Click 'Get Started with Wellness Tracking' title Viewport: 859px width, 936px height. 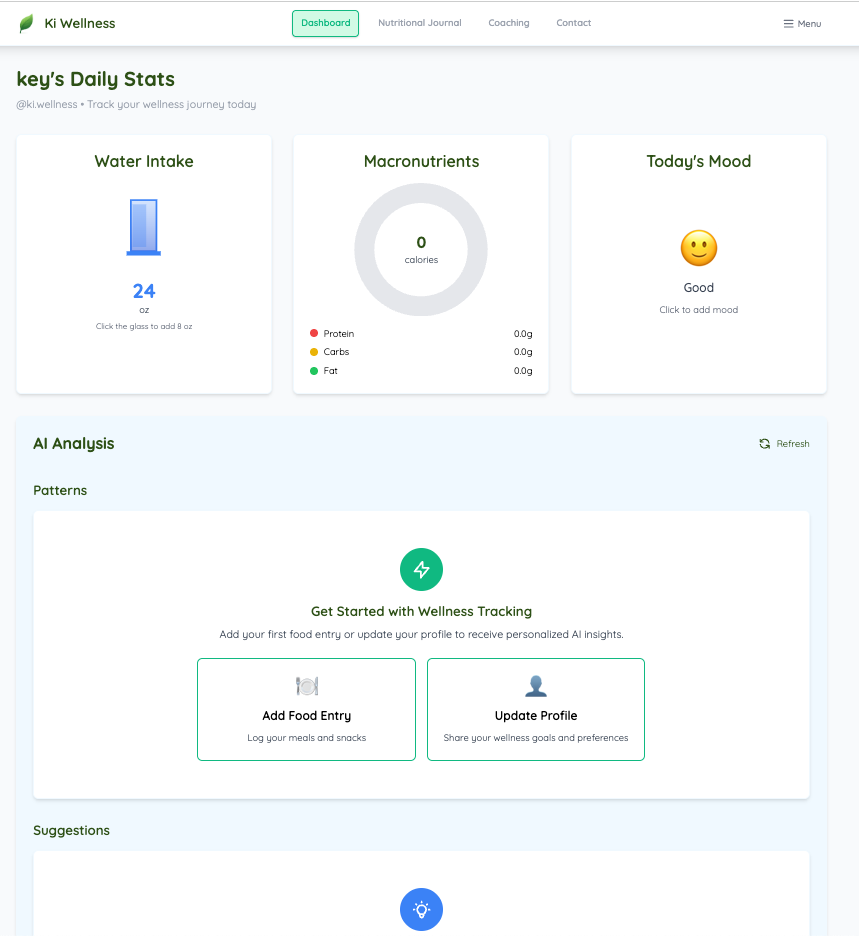coord(421,612)
